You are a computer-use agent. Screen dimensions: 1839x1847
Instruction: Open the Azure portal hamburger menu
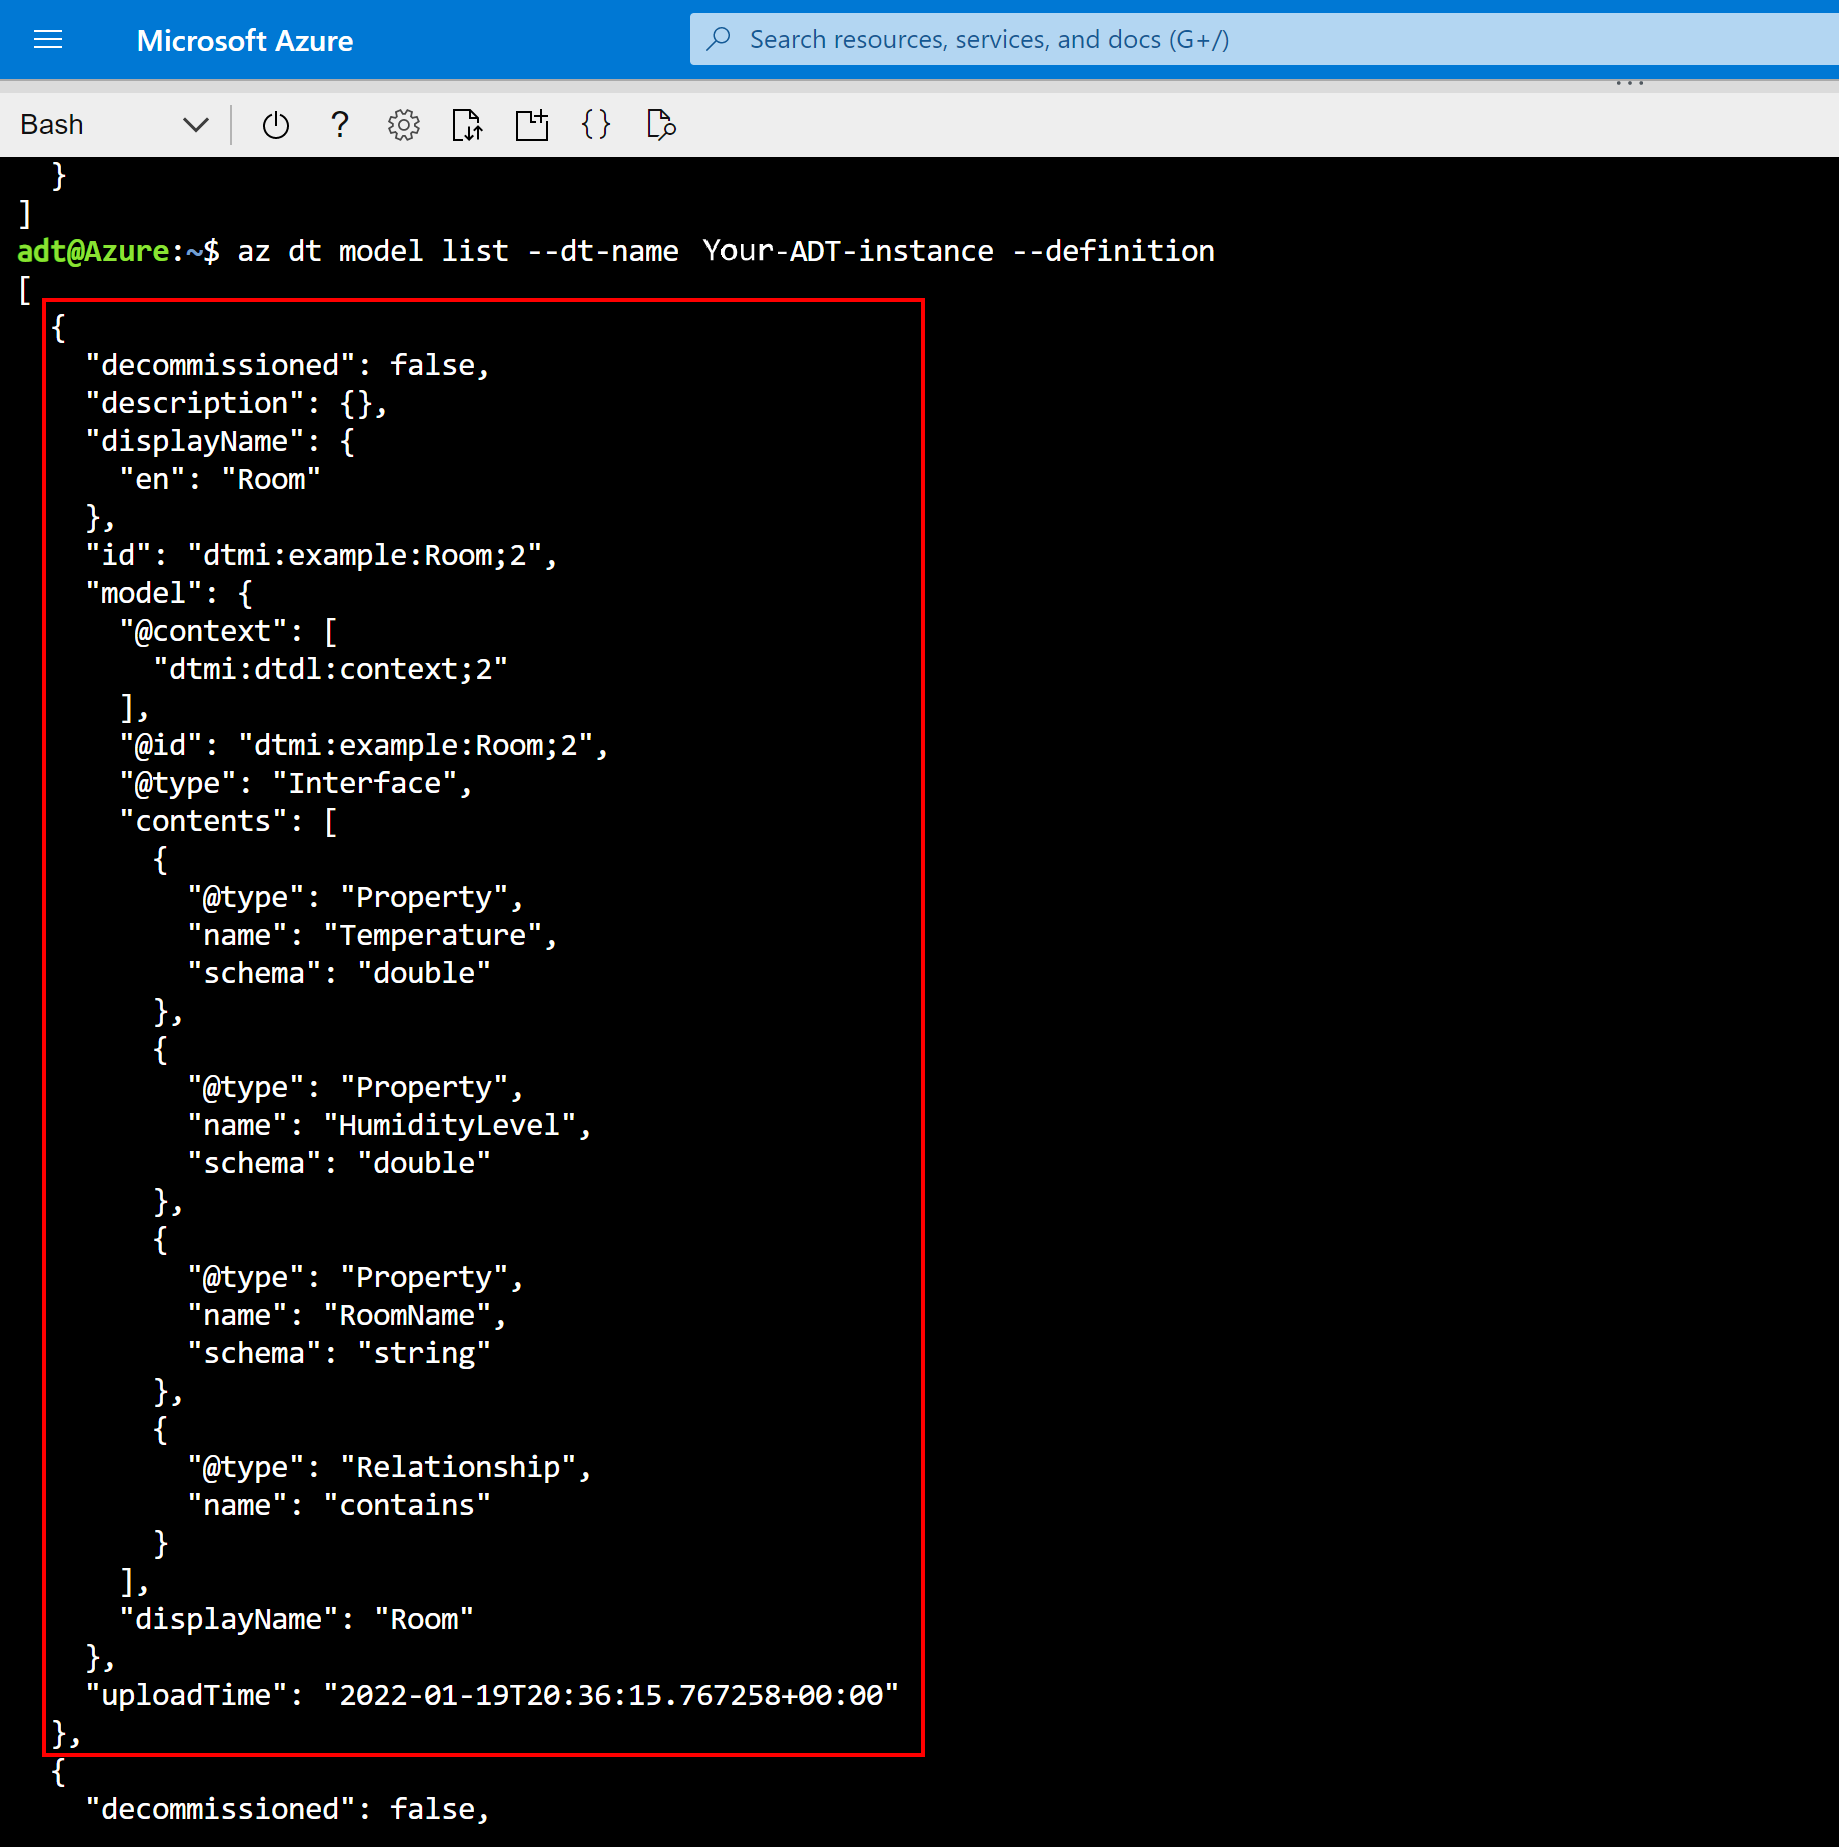pyautogui.click(x=48, y=40)
